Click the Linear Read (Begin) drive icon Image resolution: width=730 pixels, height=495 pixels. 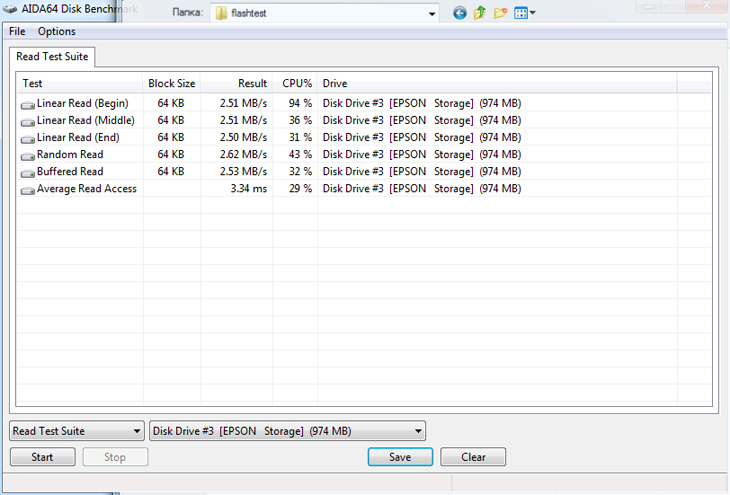pyautogui.click(x=28, y=104)
